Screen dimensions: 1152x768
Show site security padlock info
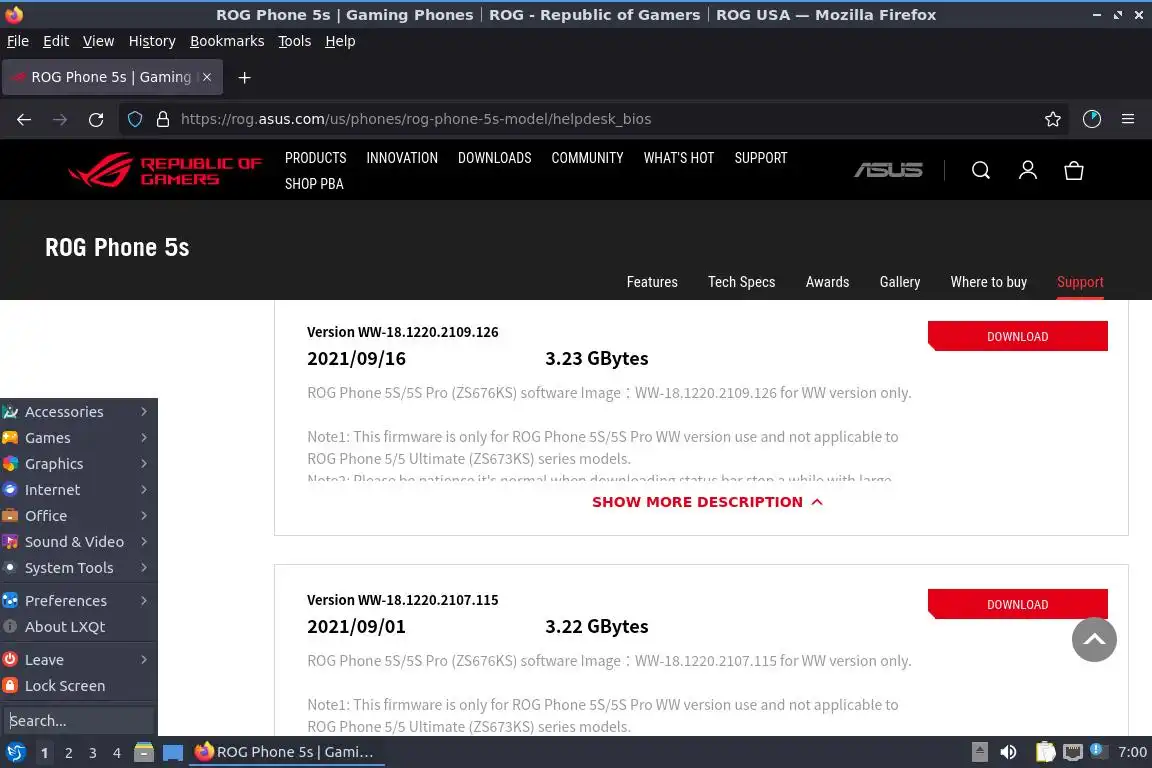pos(163,119)
